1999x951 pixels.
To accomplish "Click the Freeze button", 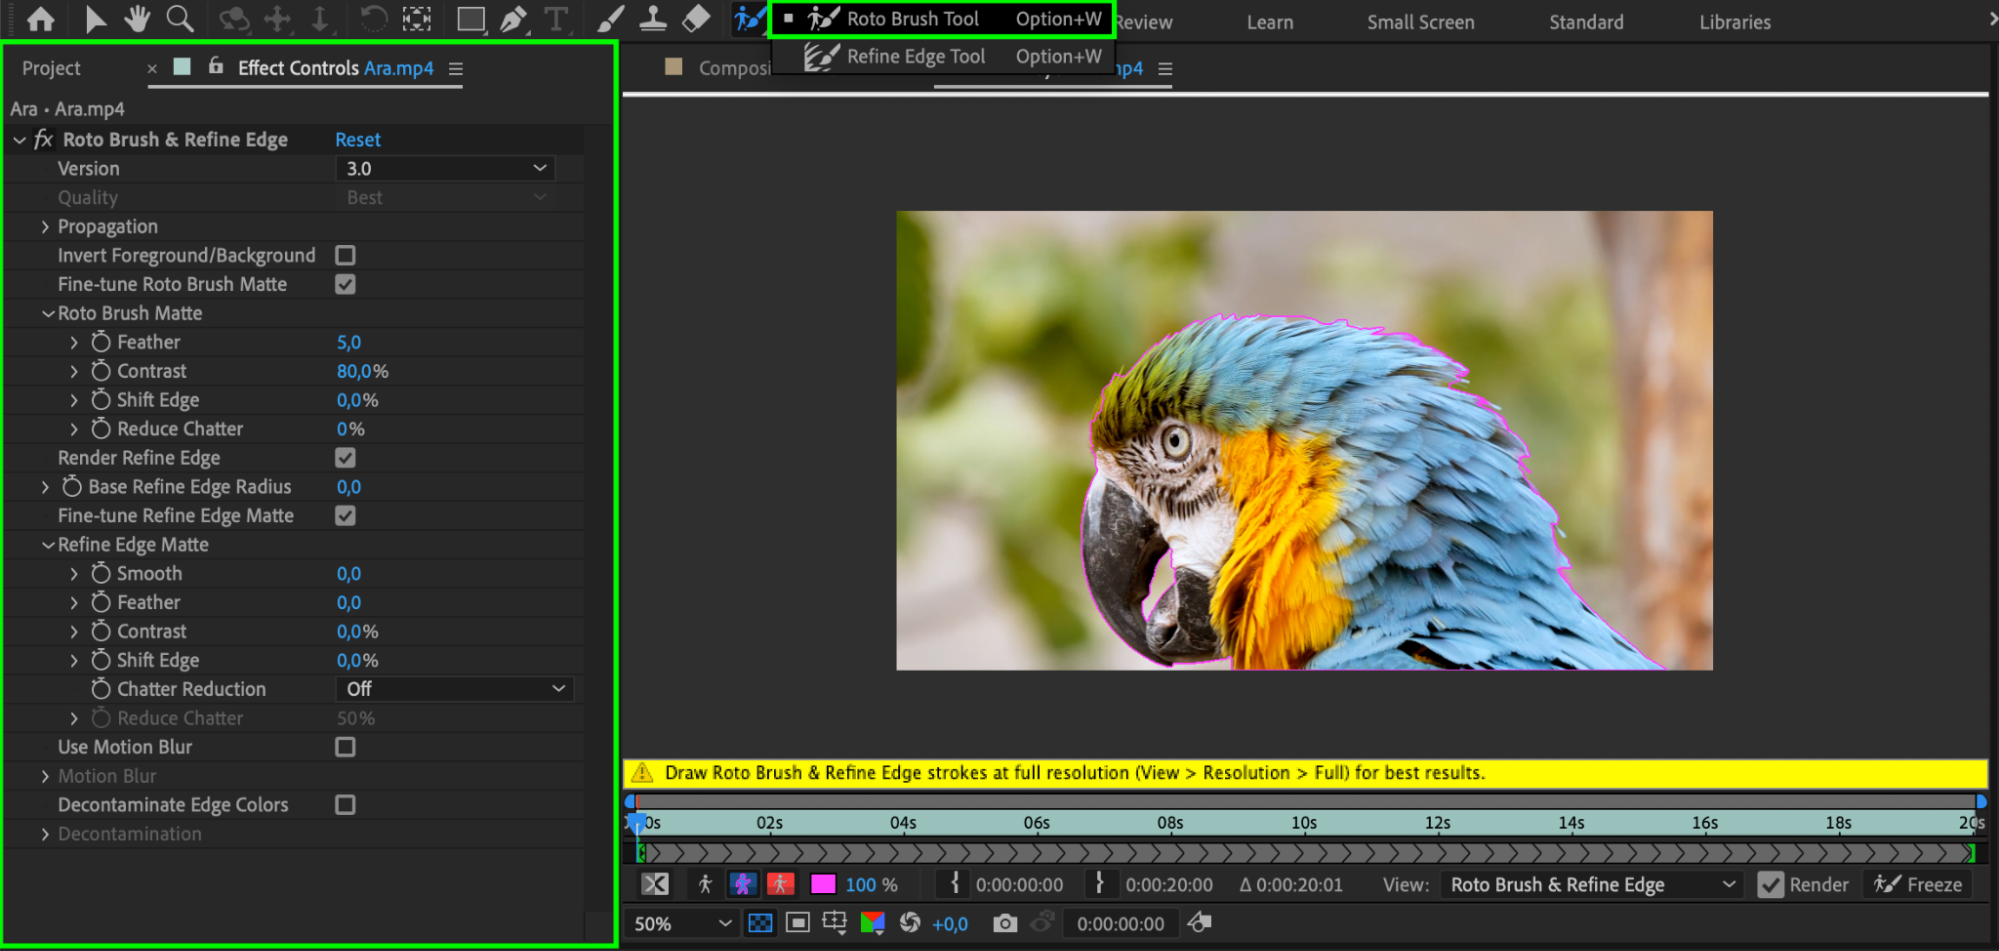I will pyautogui.click(x=1918, y=885).
